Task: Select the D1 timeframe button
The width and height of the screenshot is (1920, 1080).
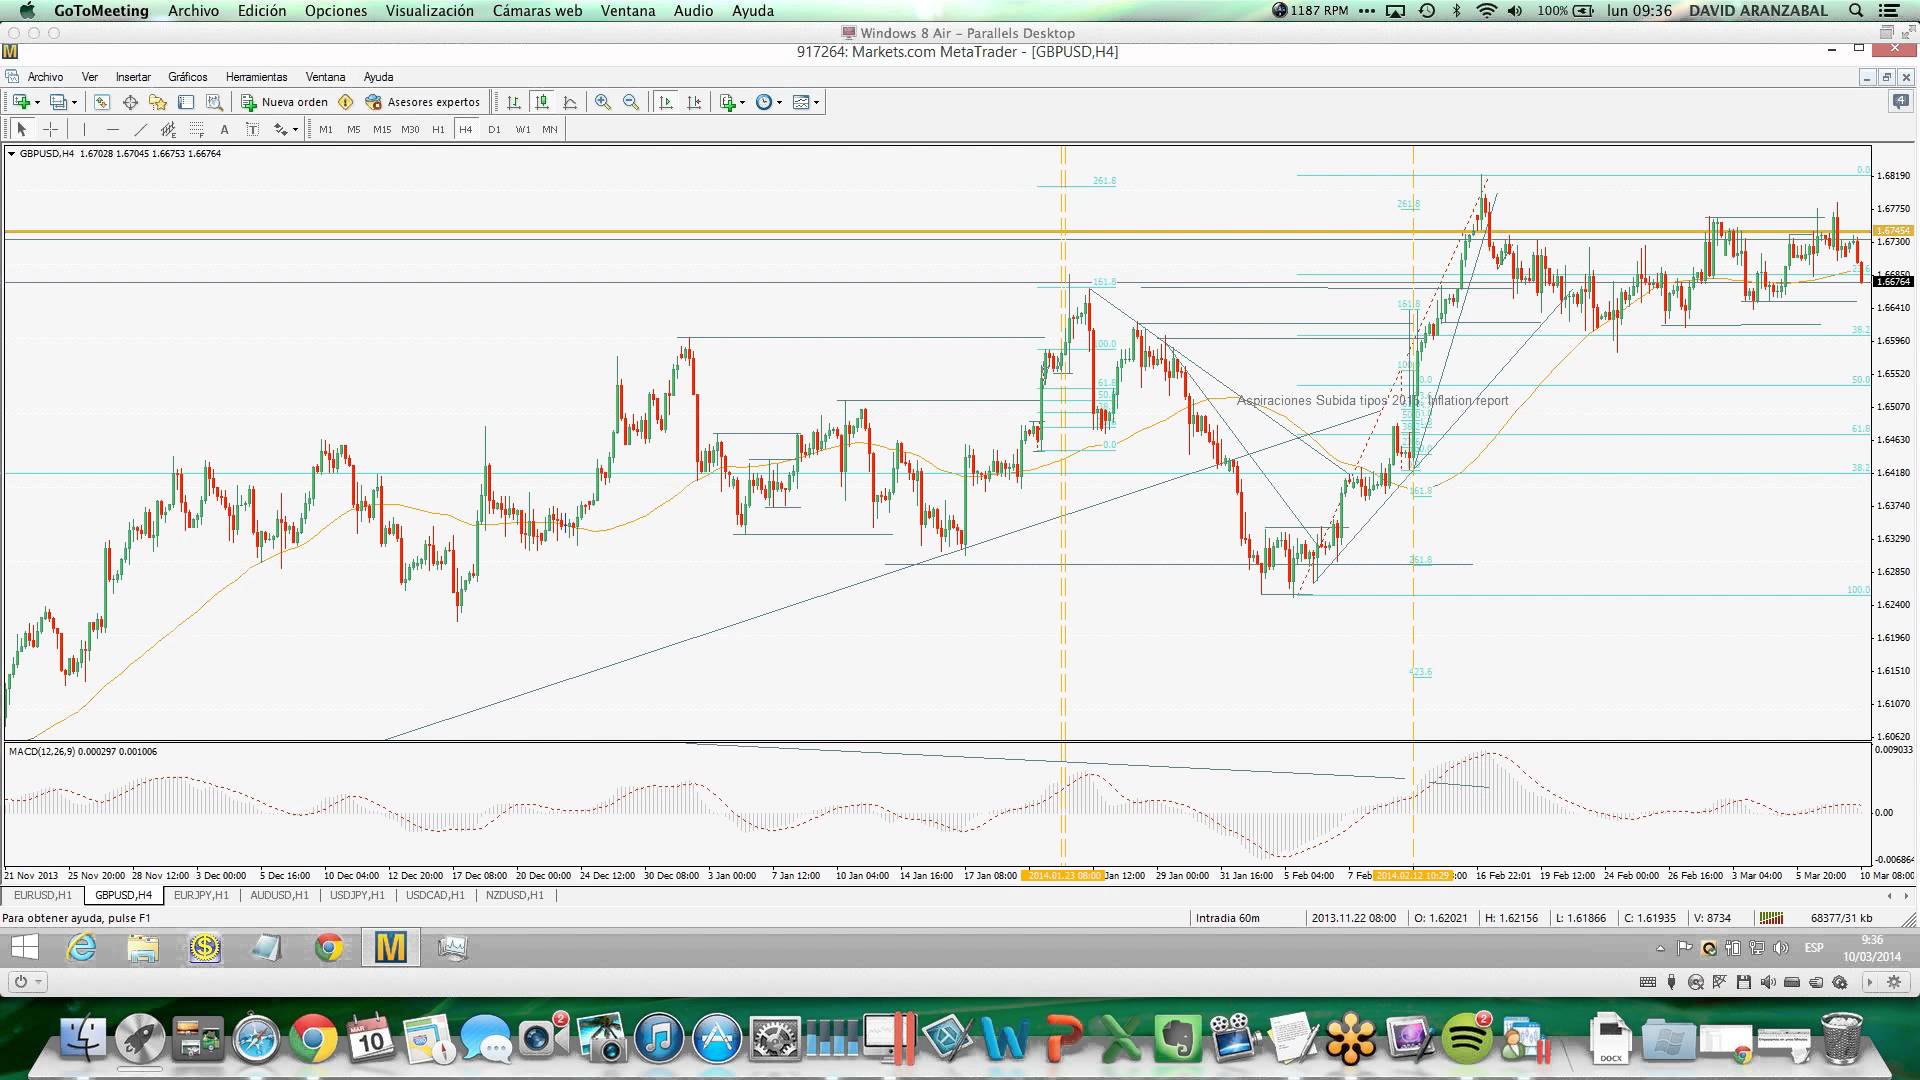Action: (494, 129)
